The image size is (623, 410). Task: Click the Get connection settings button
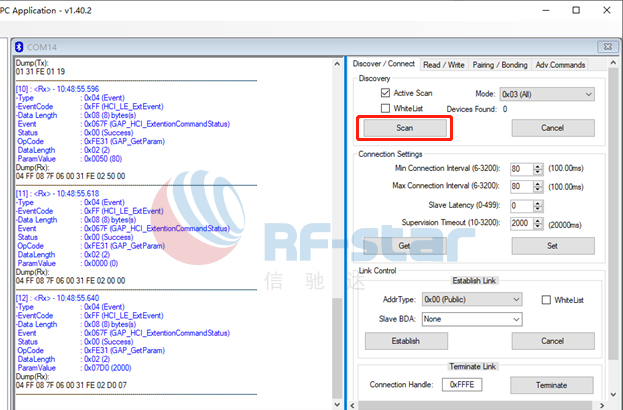pyautogui.click(x=404, y=246)
